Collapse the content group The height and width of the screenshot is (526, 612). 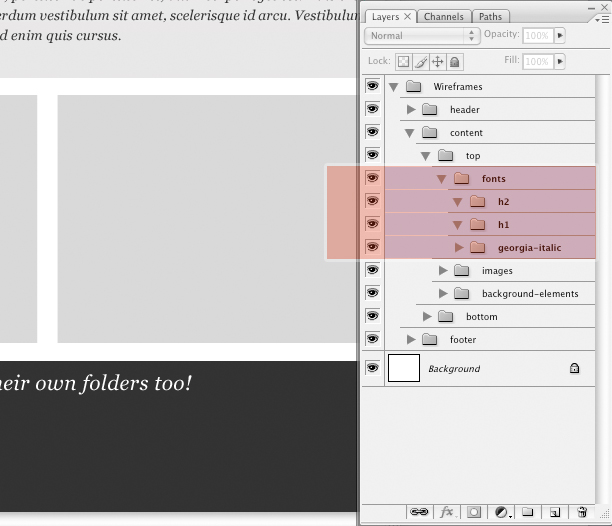(409, 133)
